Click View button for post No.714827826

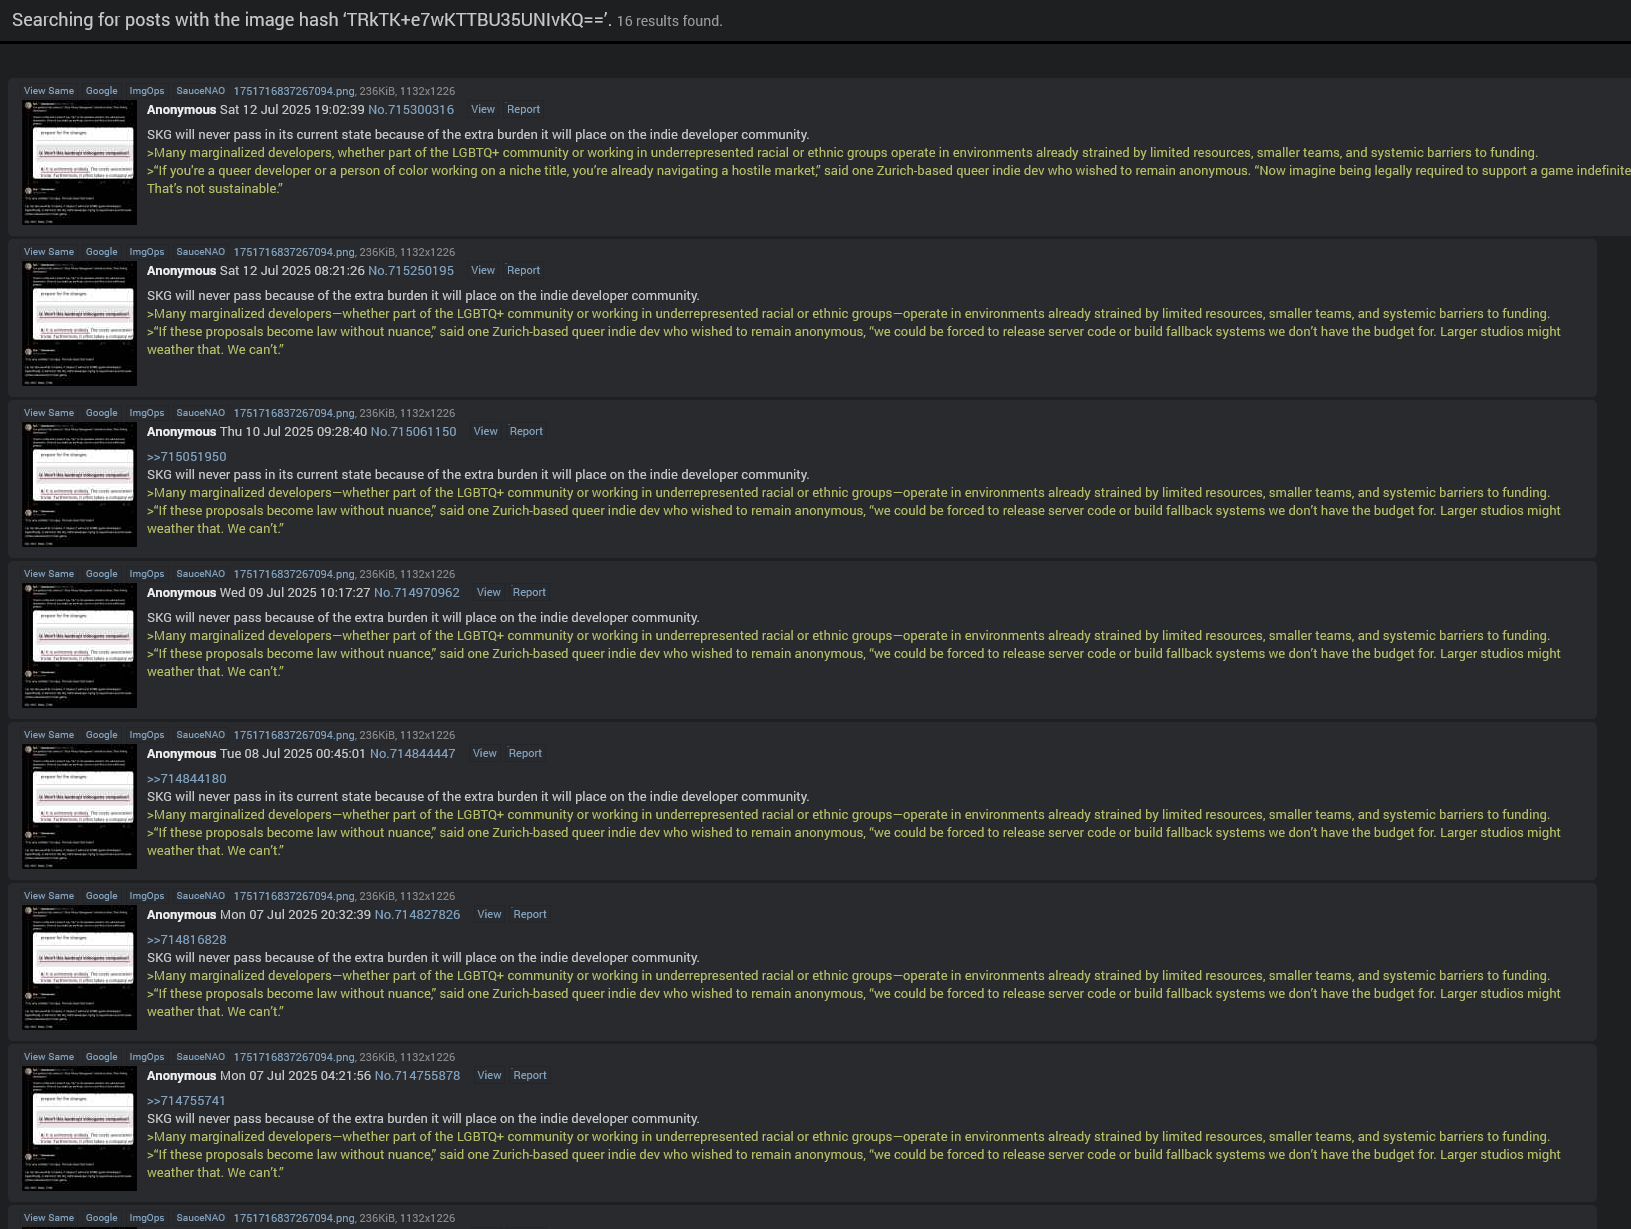[490, 915]
